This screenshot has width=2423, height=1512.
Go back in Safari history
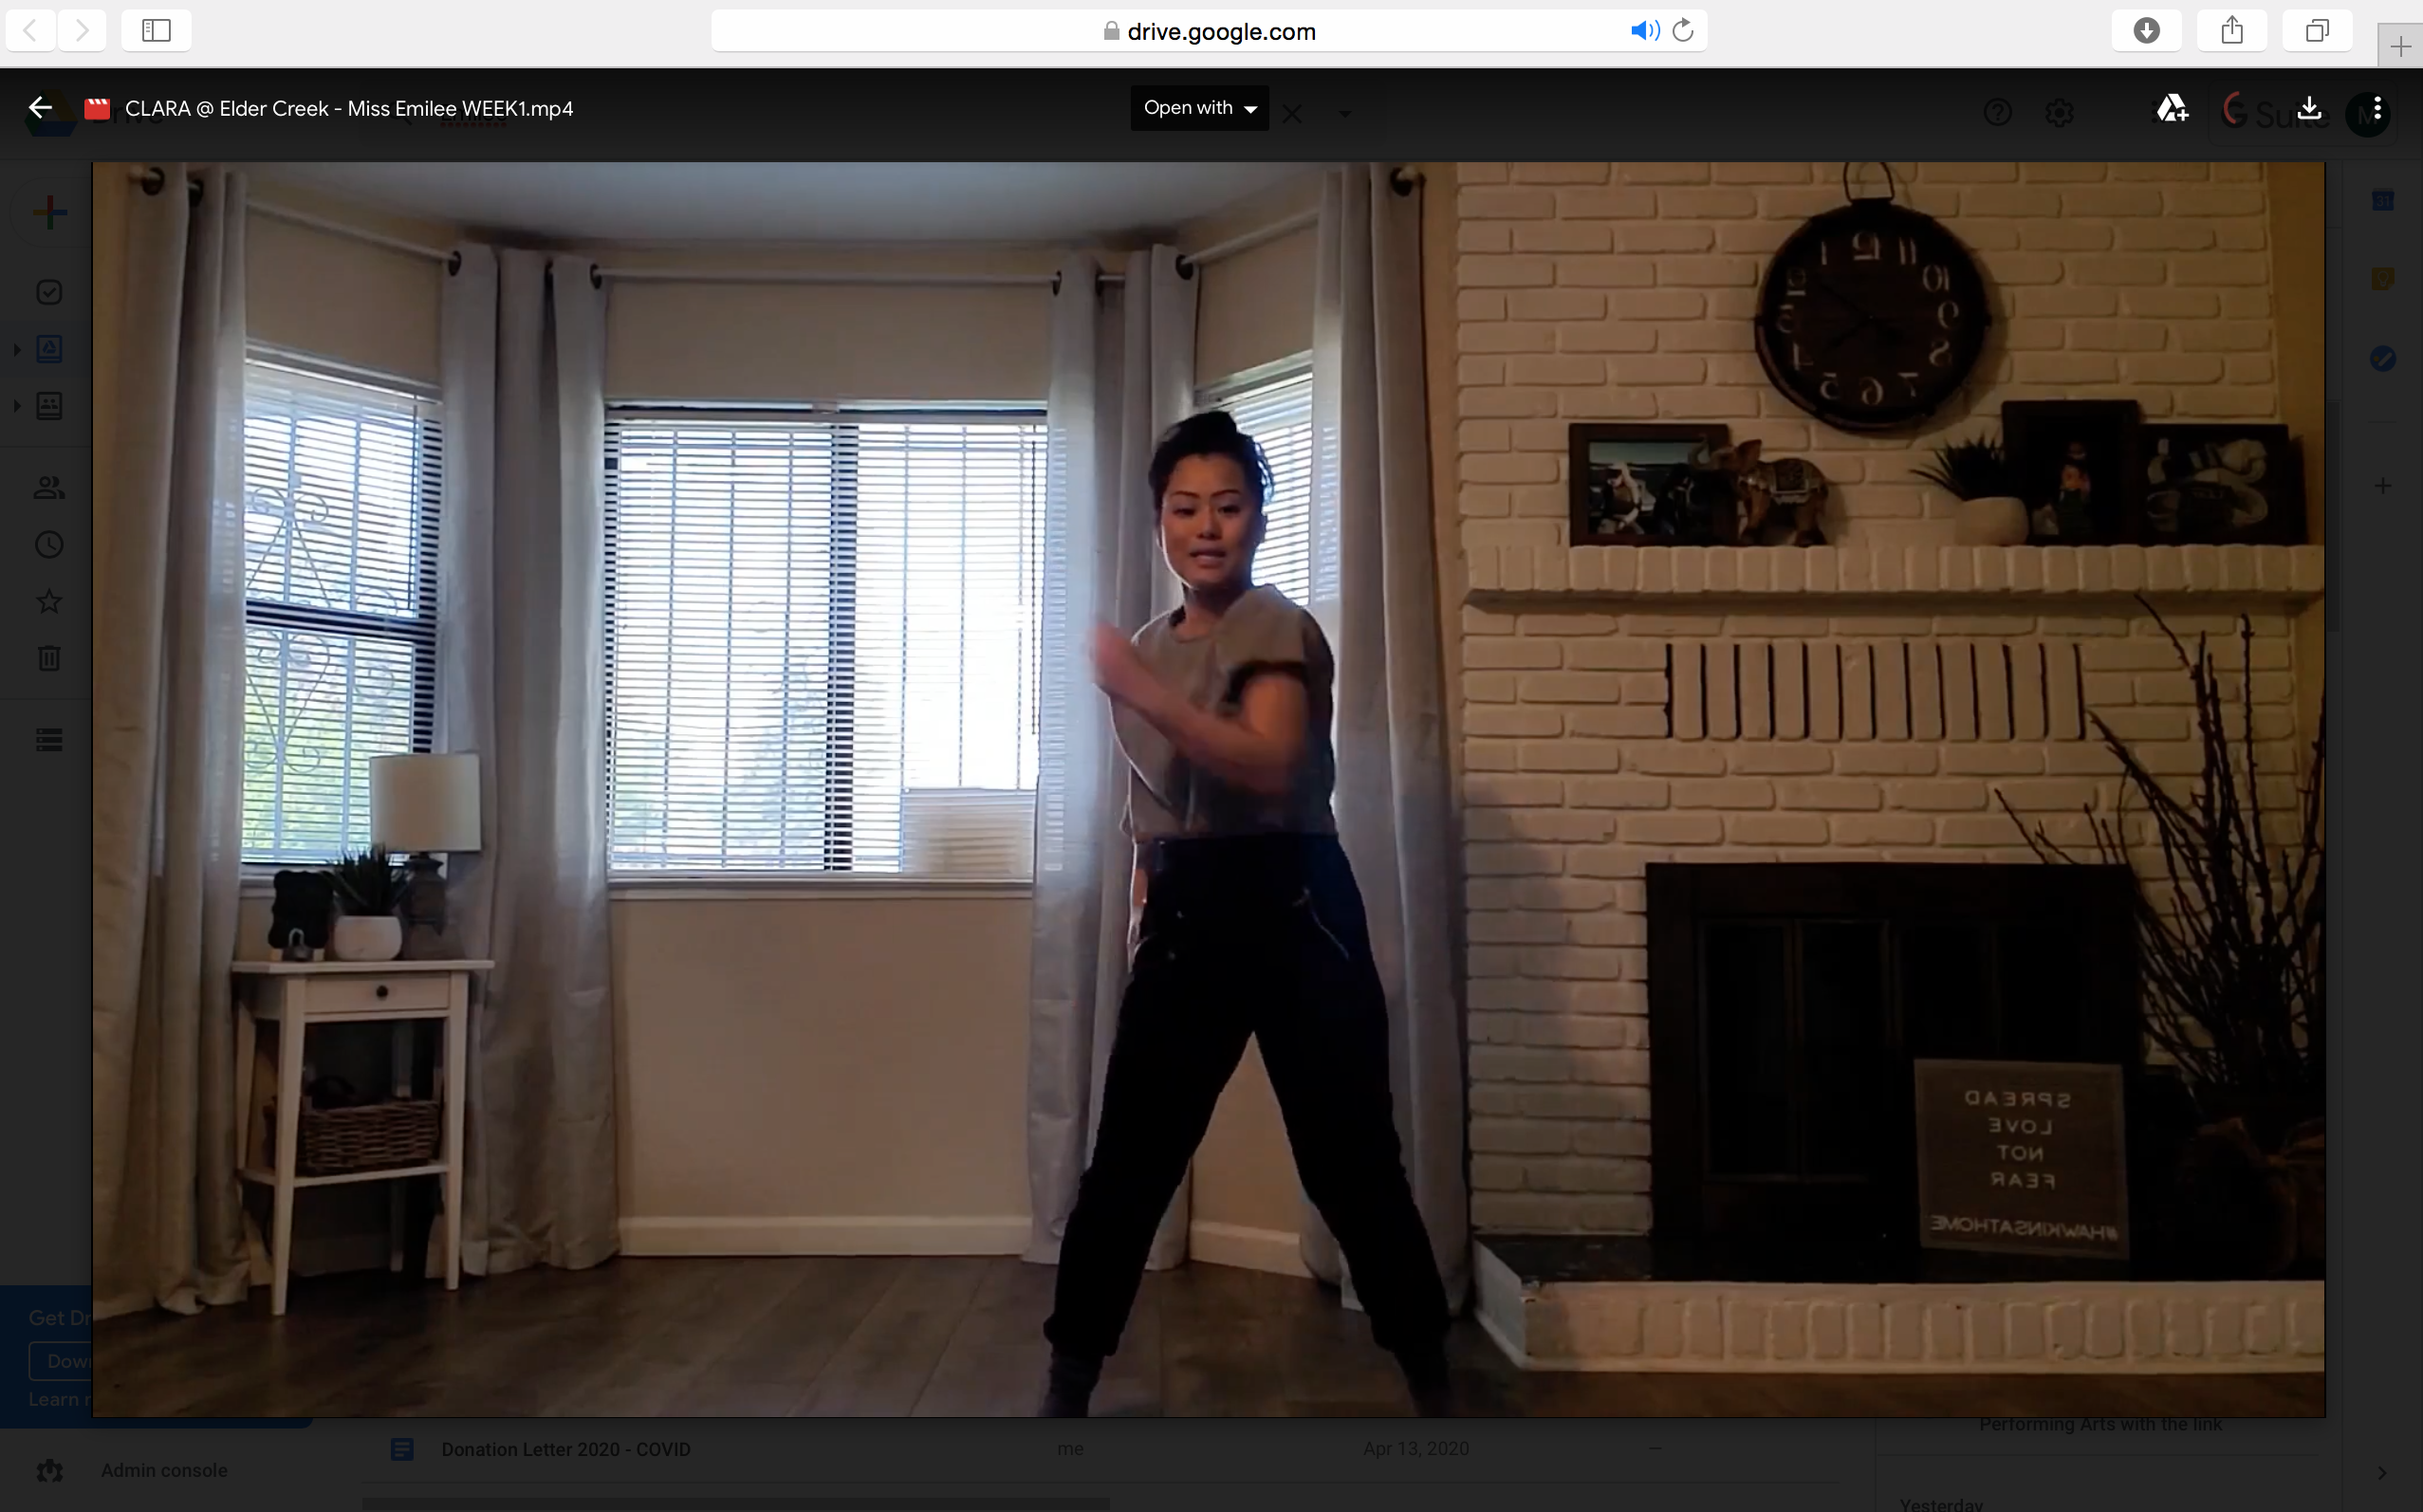pos(31,31)
